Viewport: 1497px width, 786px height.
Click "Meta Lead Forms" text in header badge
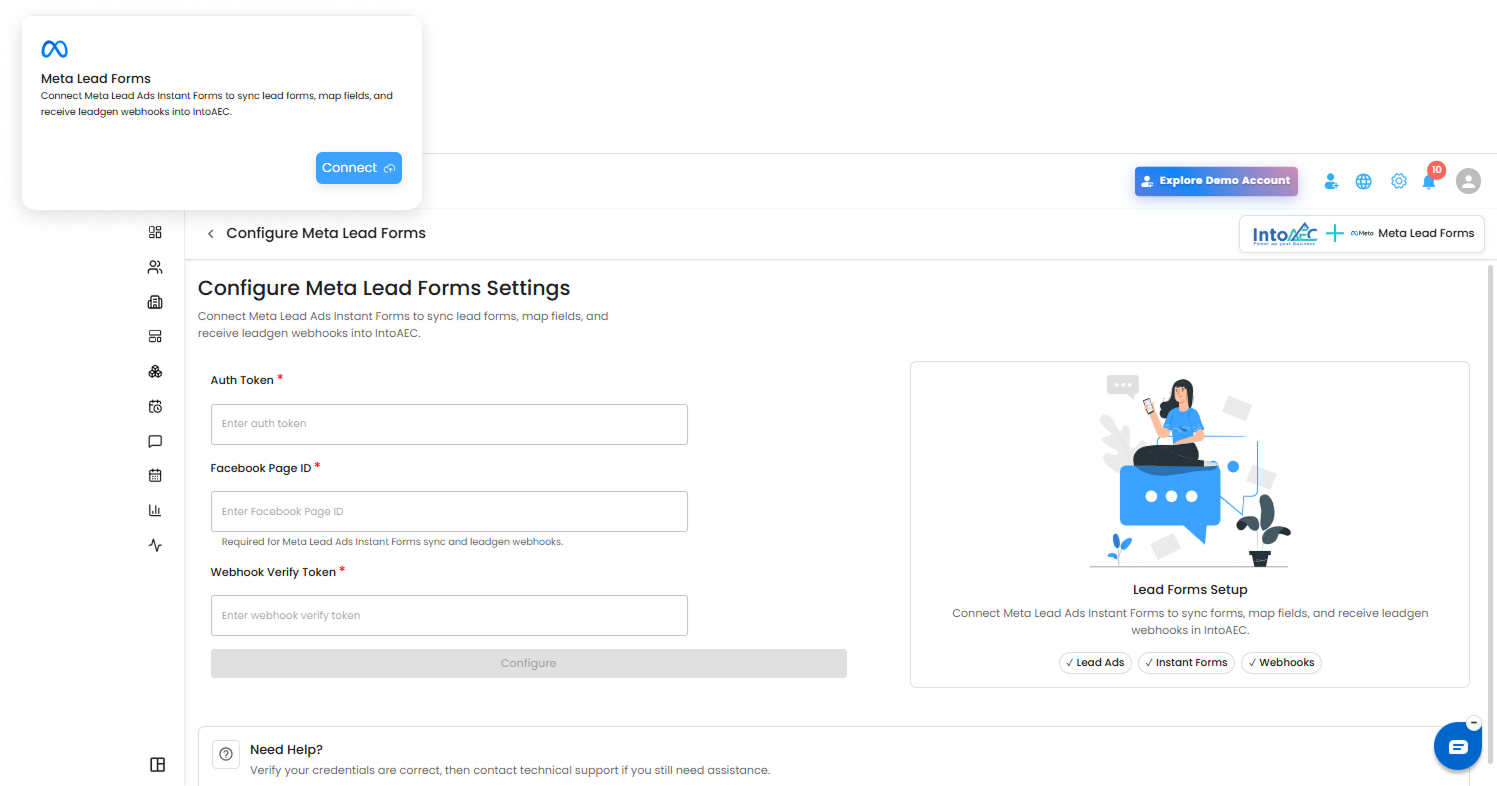click(x=1426, y=233)
